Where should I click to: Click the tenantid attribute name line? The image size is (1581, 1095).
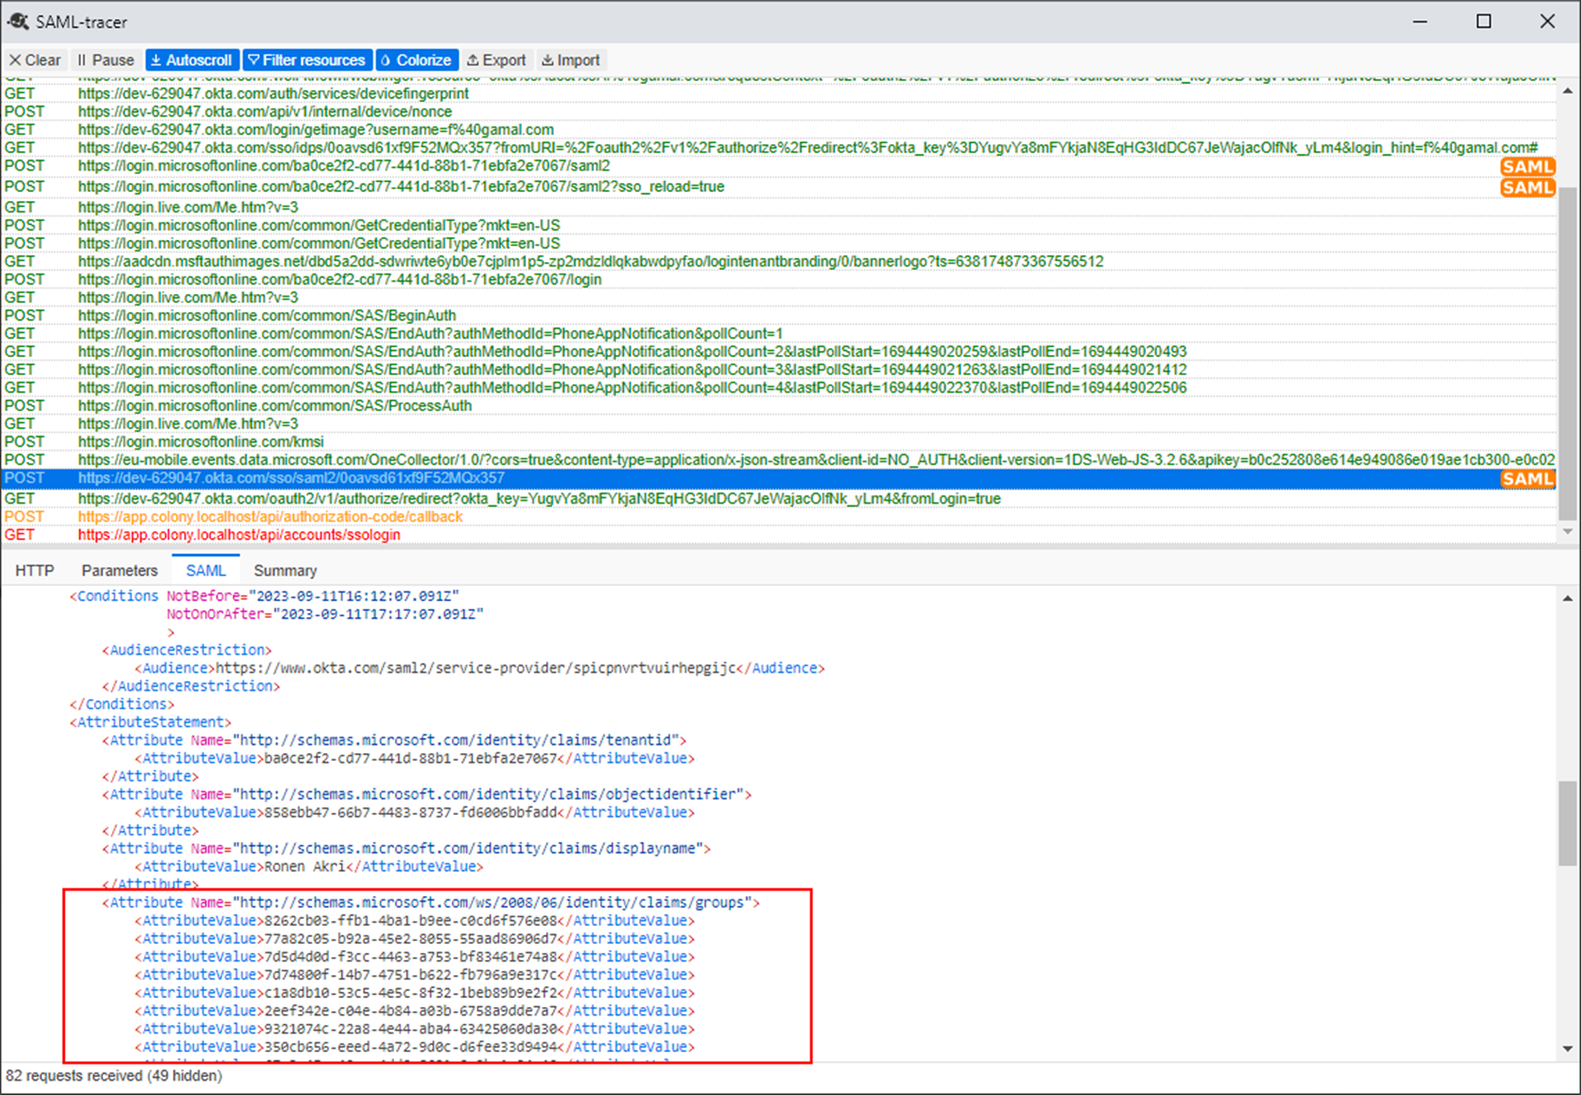(x=394, y=740)
